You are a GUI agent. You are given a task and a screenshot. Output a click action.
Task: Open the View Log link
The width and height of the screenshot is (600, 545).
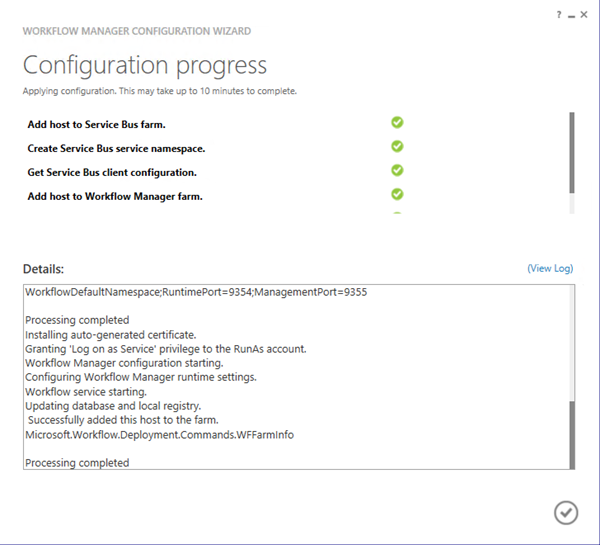tap(550, 268)
